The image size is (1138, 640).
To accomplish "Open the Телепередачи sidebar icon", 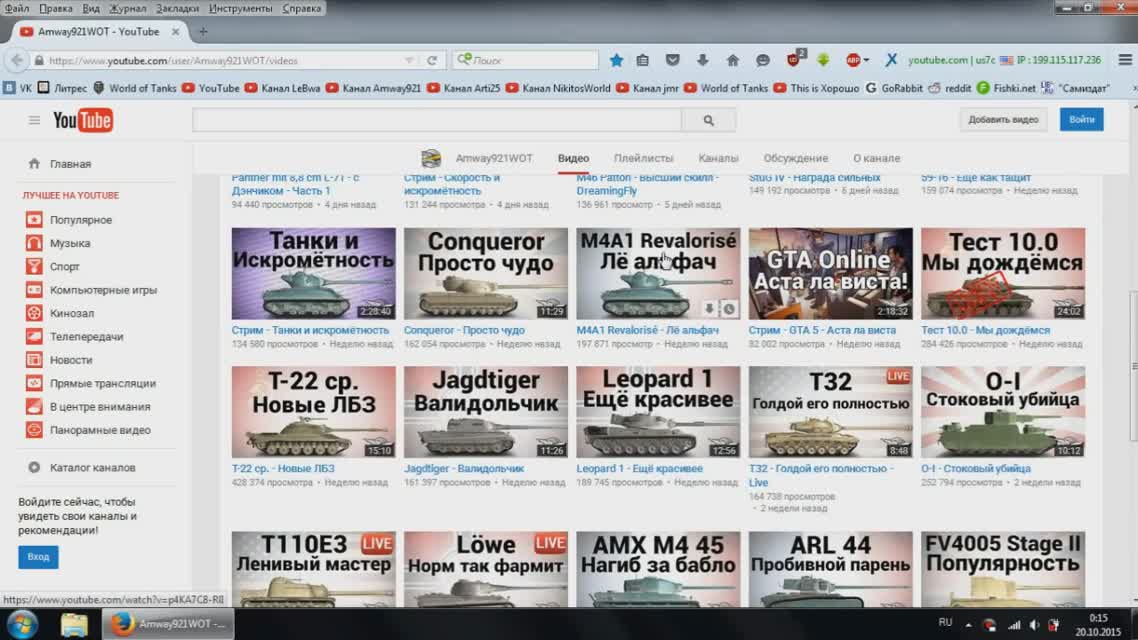I will tap(34, 336).
